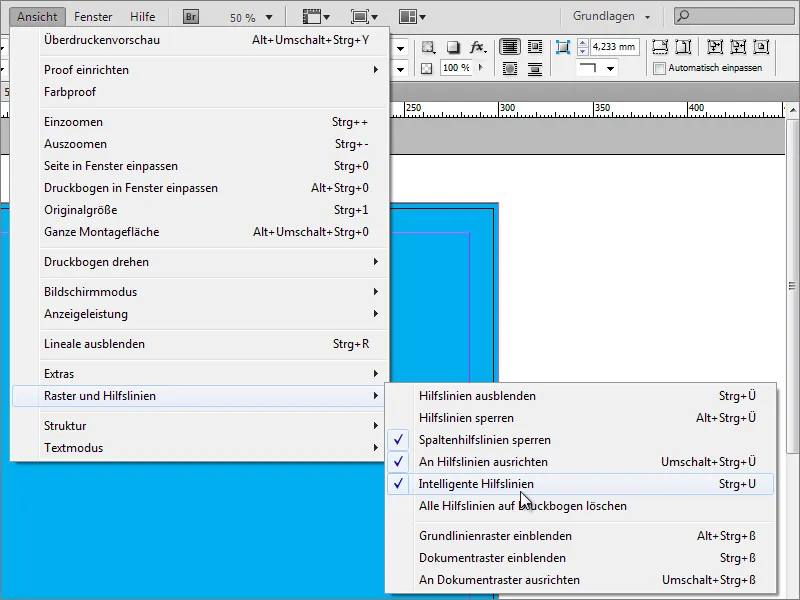Select no text wrap icon
This screenshot has width=800, height=600.
tap(510, 47)
